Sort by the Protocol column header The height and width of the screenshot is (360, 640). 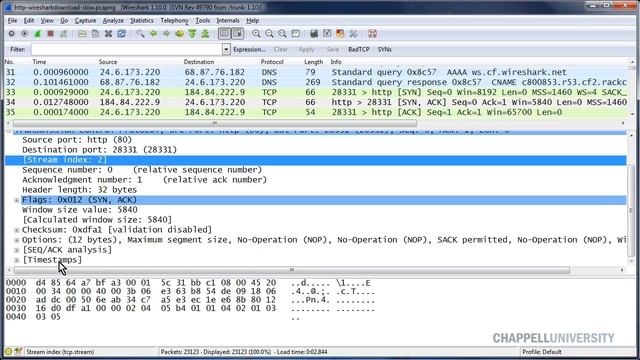272,62
